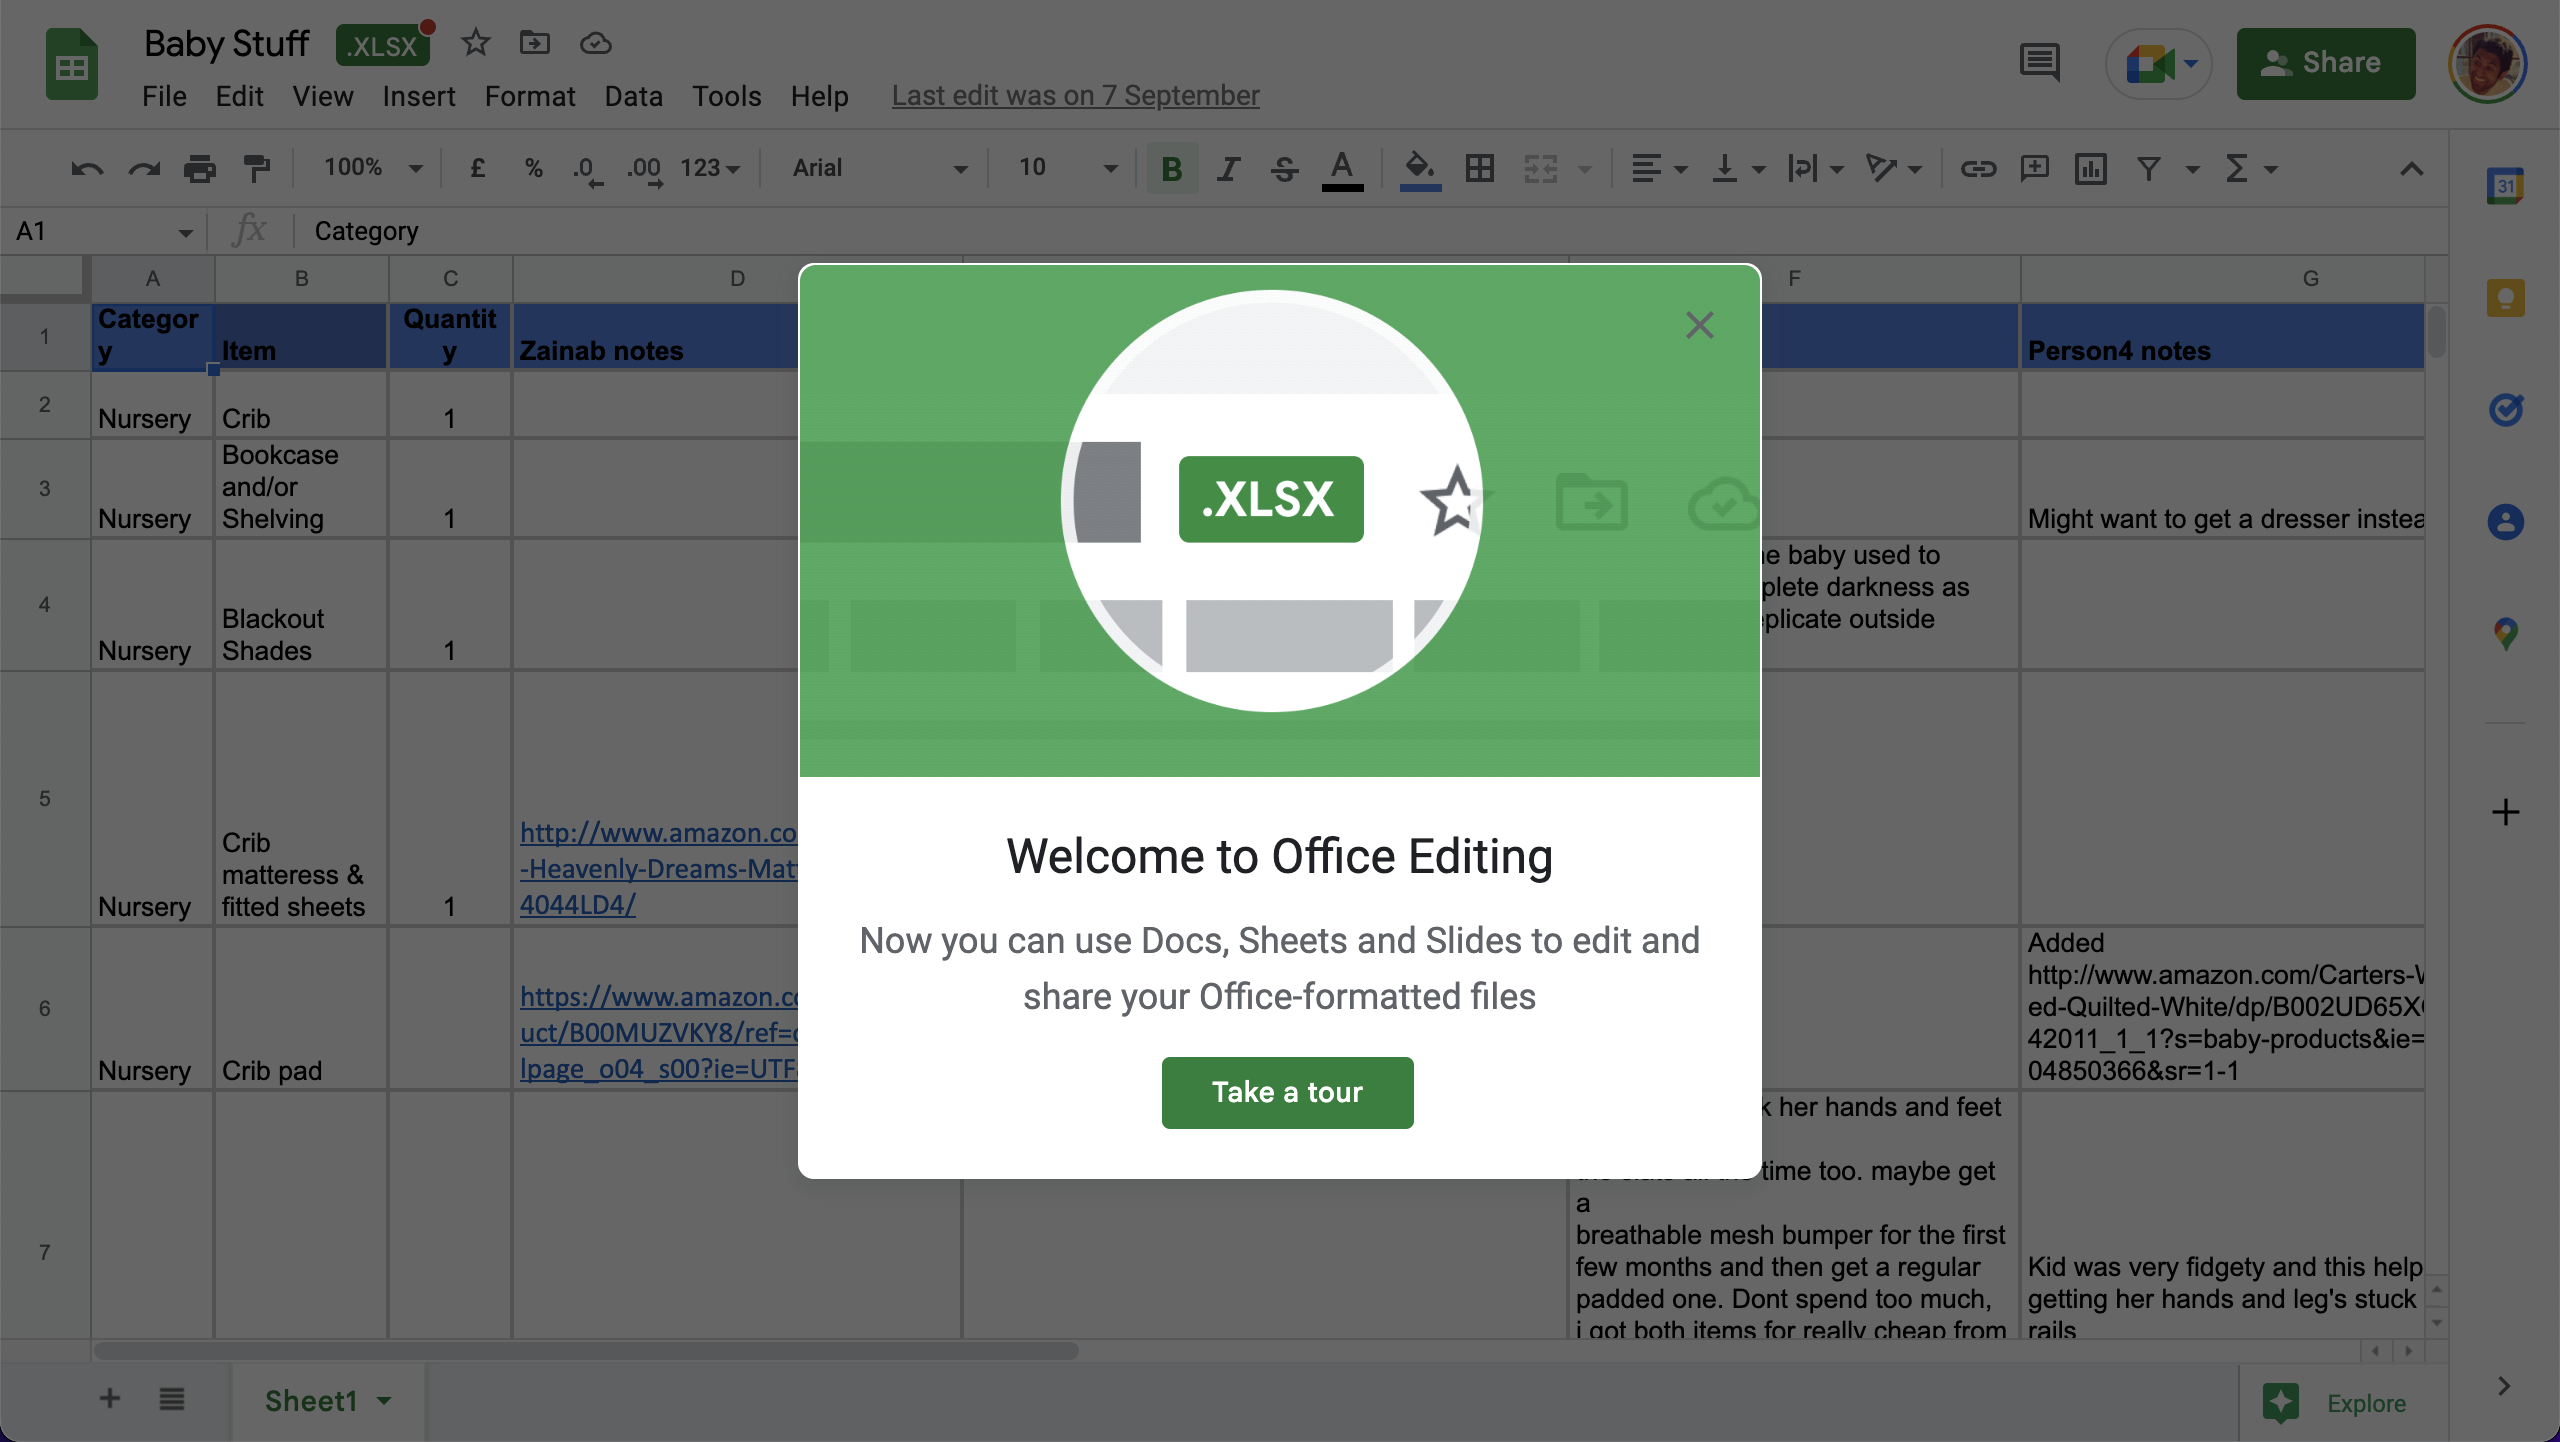Click the print icon
The height and width of the screenshot is (1442, 2560).
click(200, 169)
